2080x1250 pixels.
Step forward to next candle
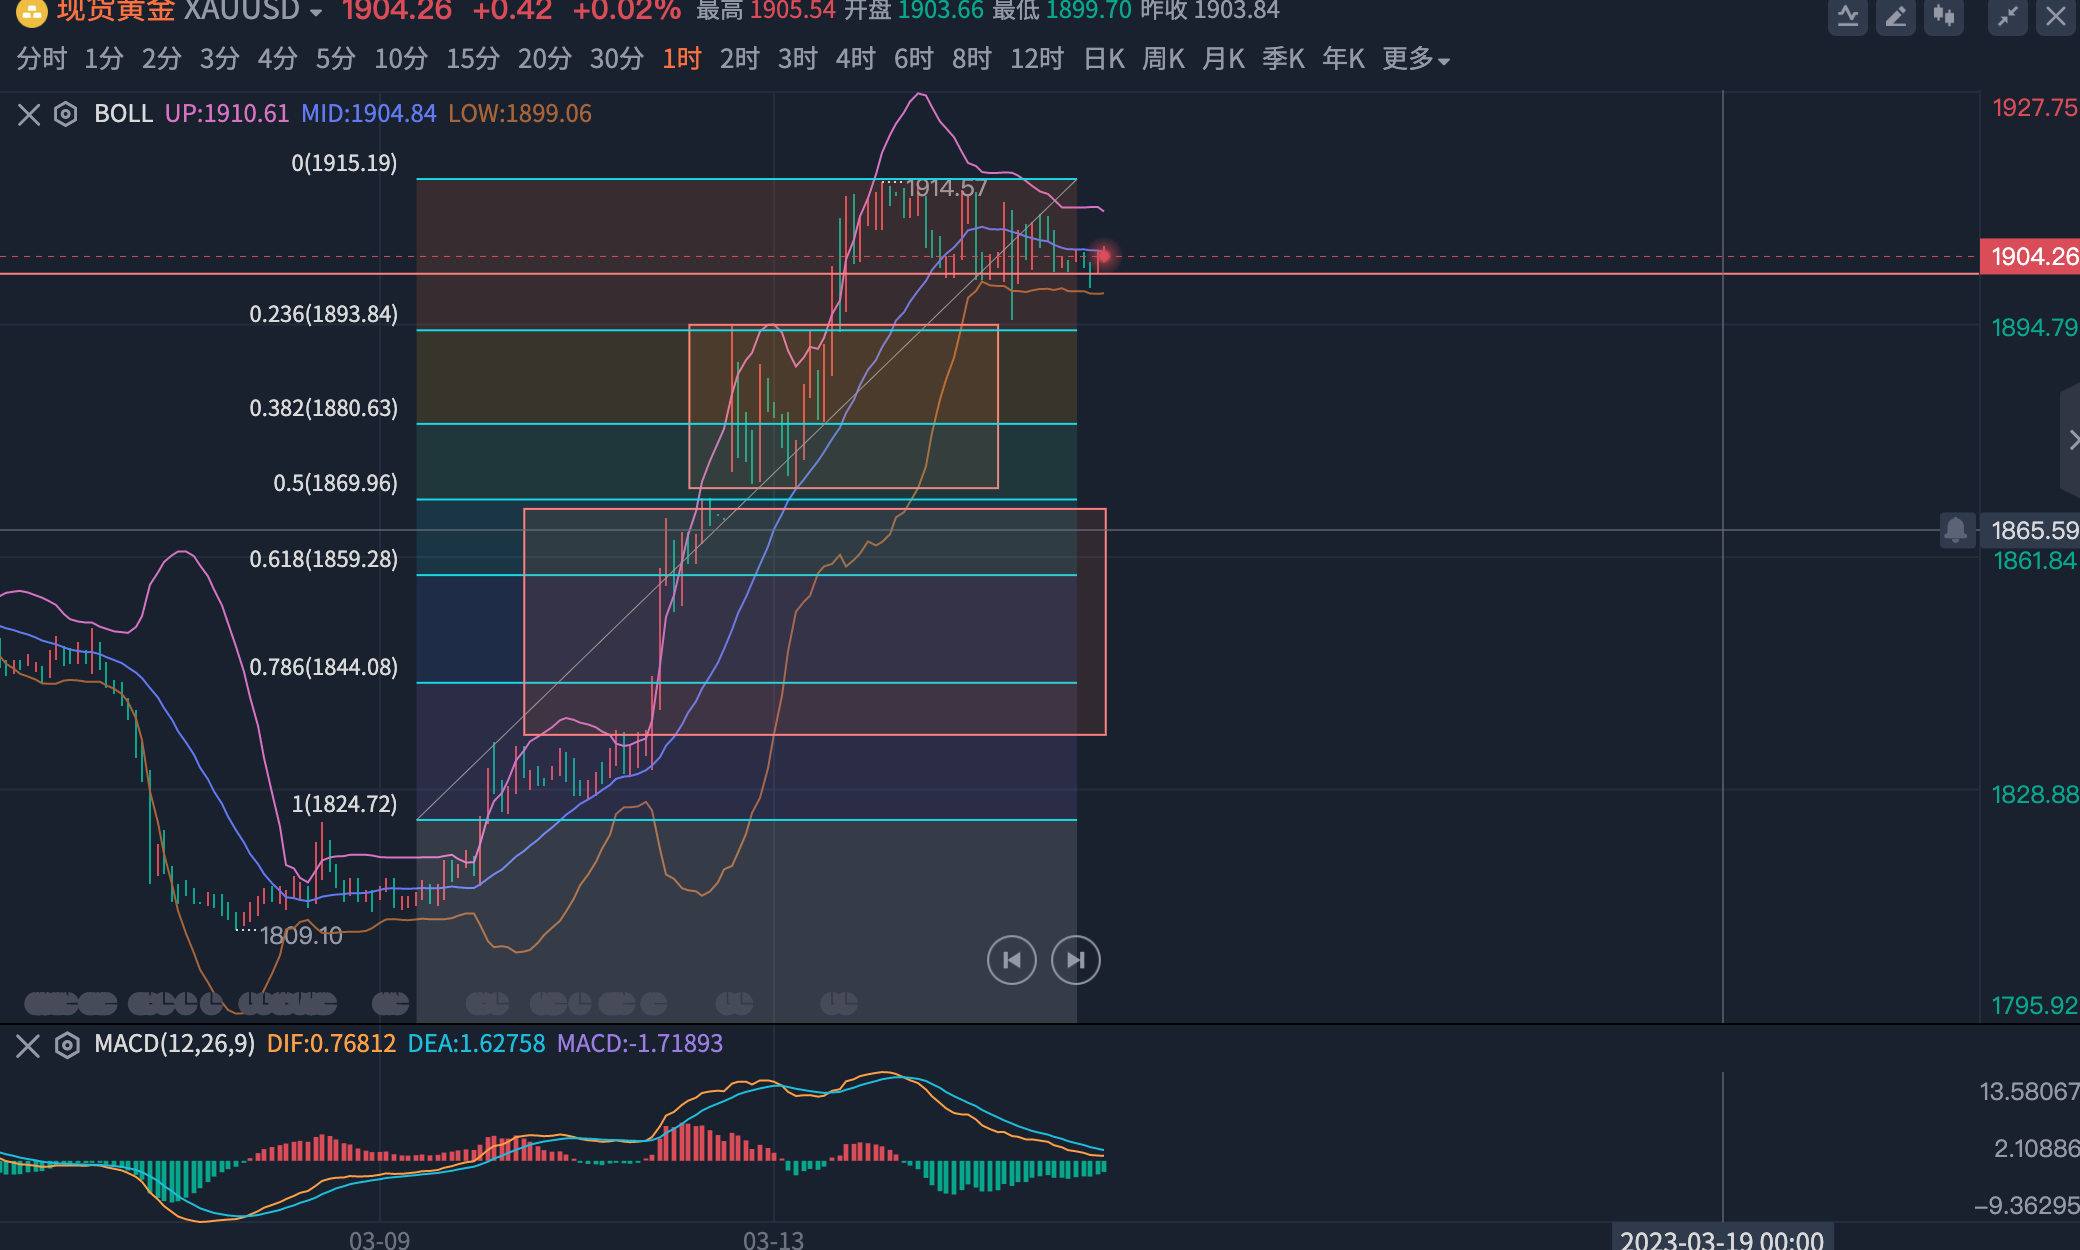[1076, 960]
